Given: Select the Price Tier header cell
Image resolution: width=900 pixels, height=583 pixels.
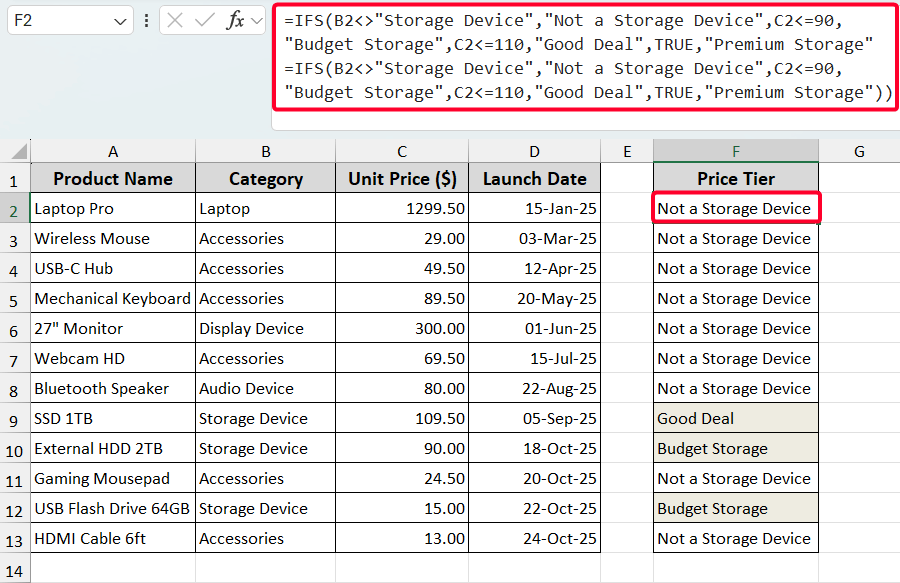Looking at the screenshot, I should point(735,178).
